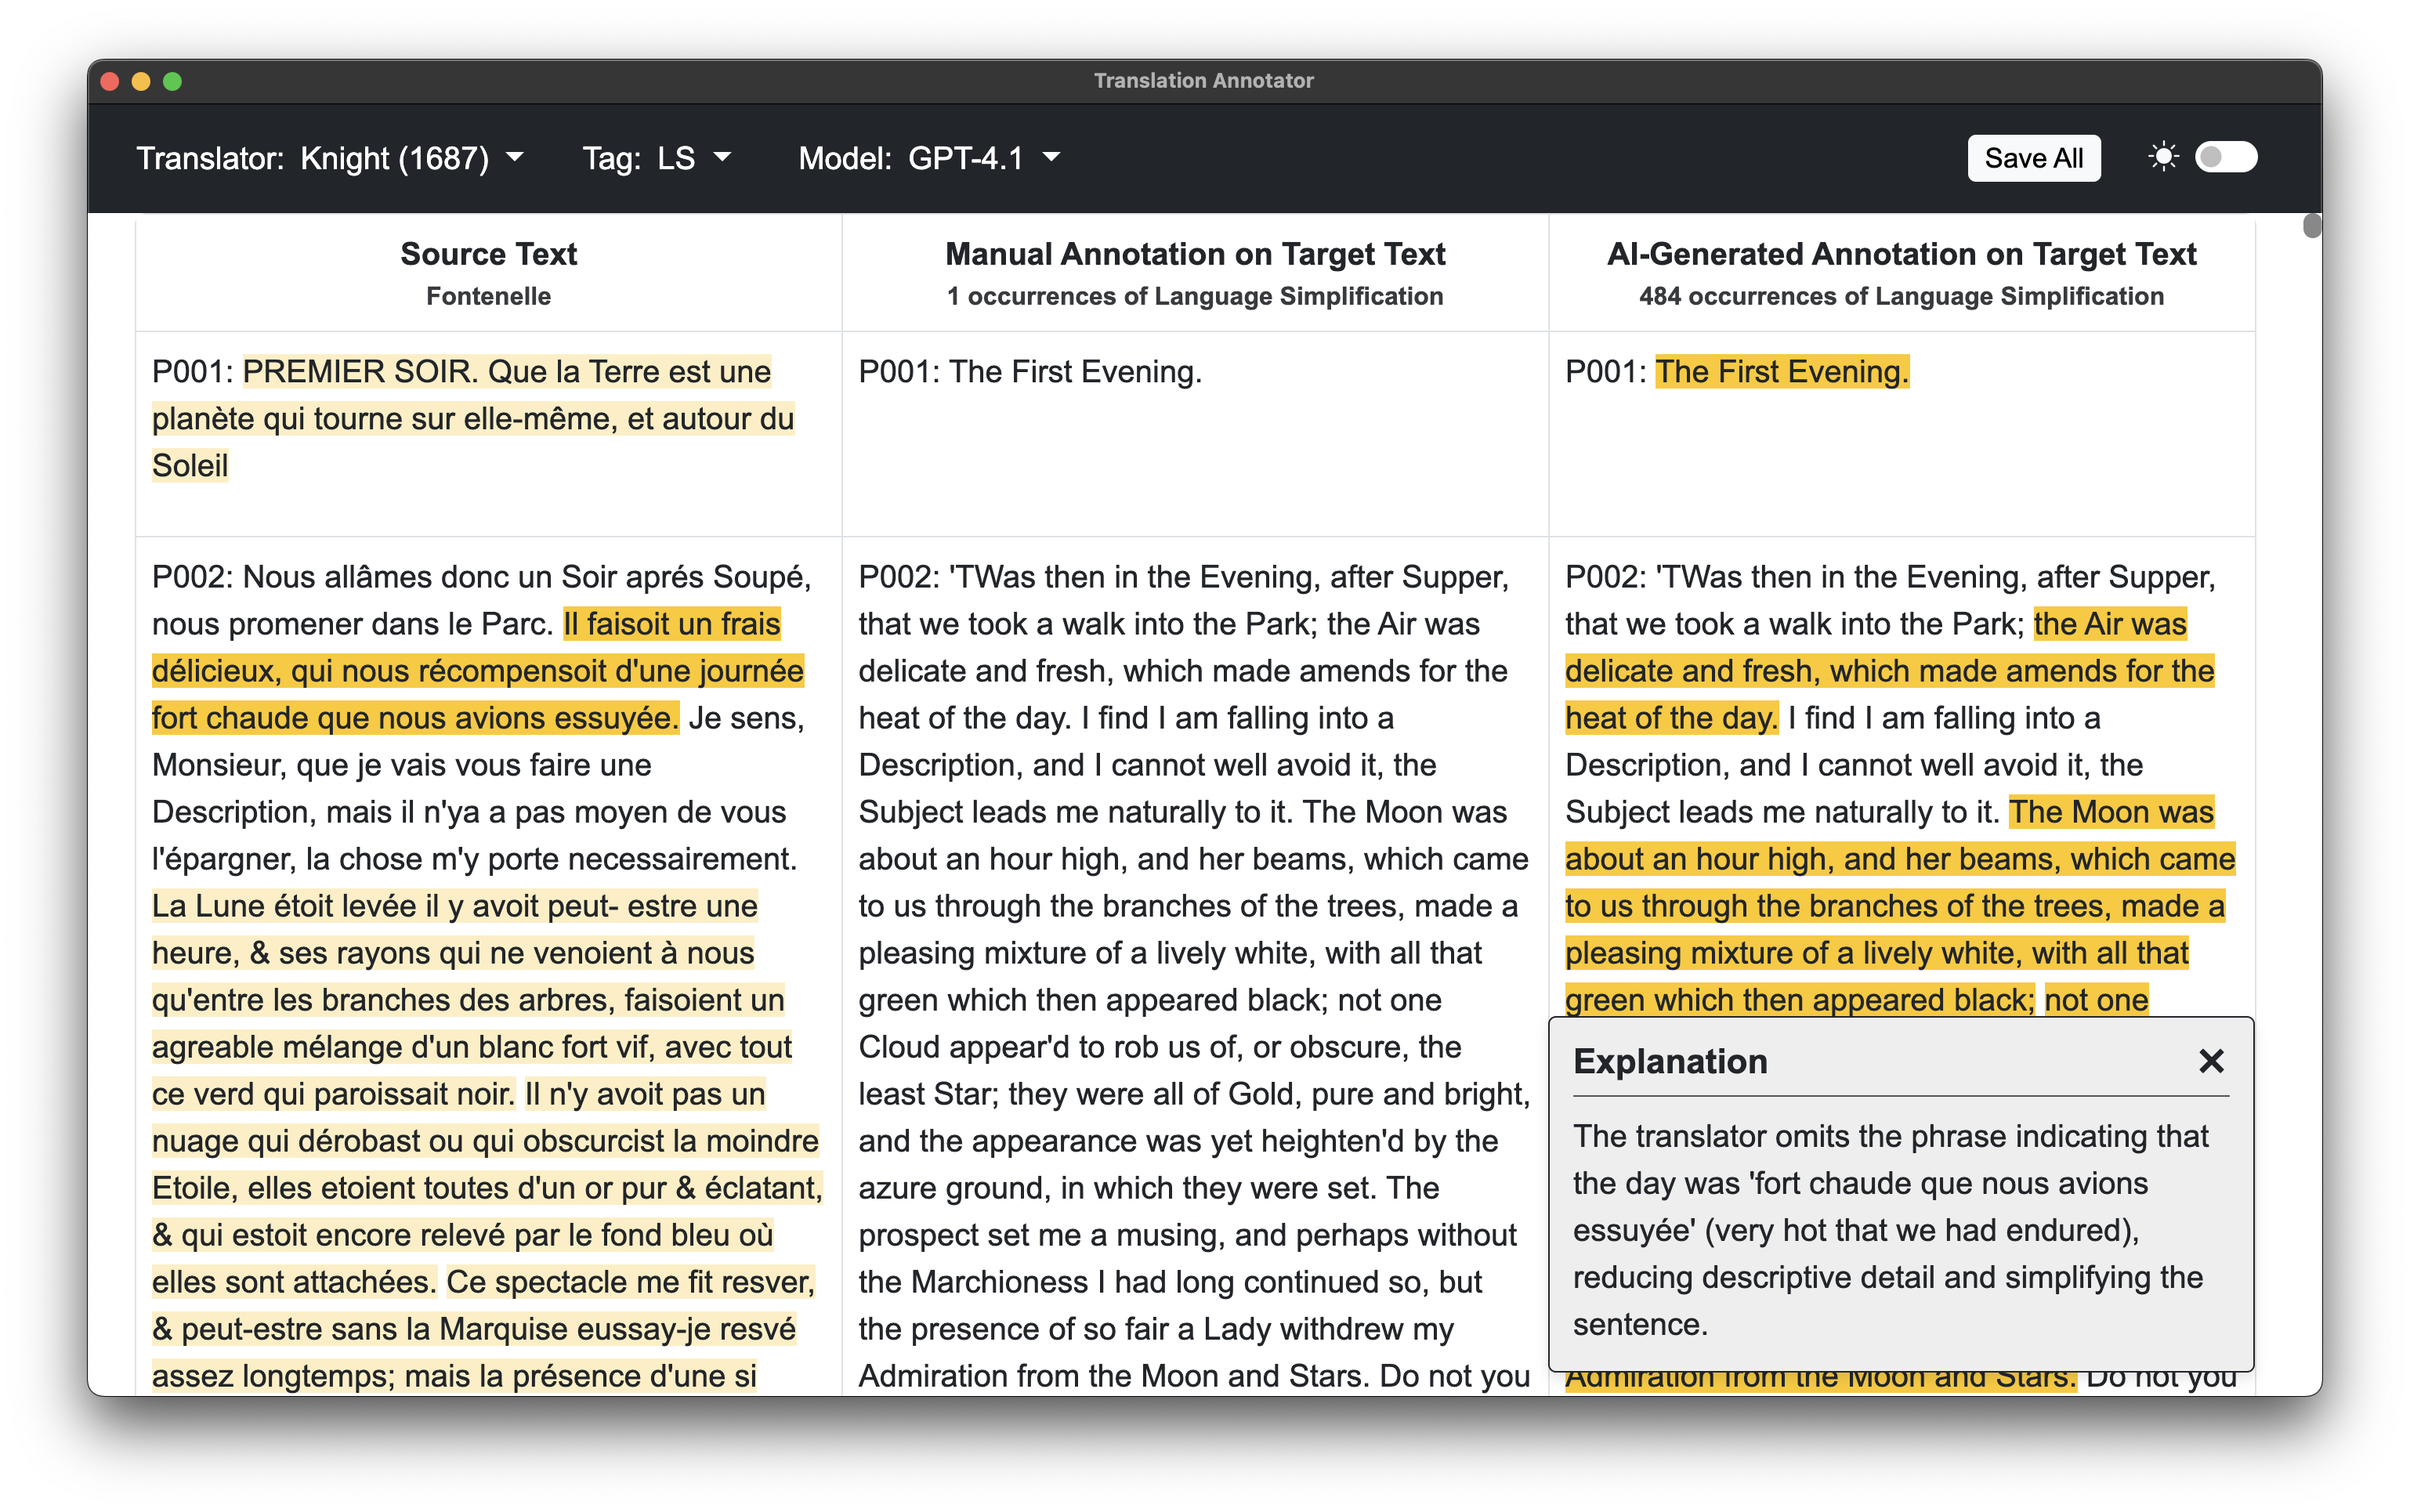Select AI highlight 'The Moon was about an hour high'

[x=1899, y=905]
